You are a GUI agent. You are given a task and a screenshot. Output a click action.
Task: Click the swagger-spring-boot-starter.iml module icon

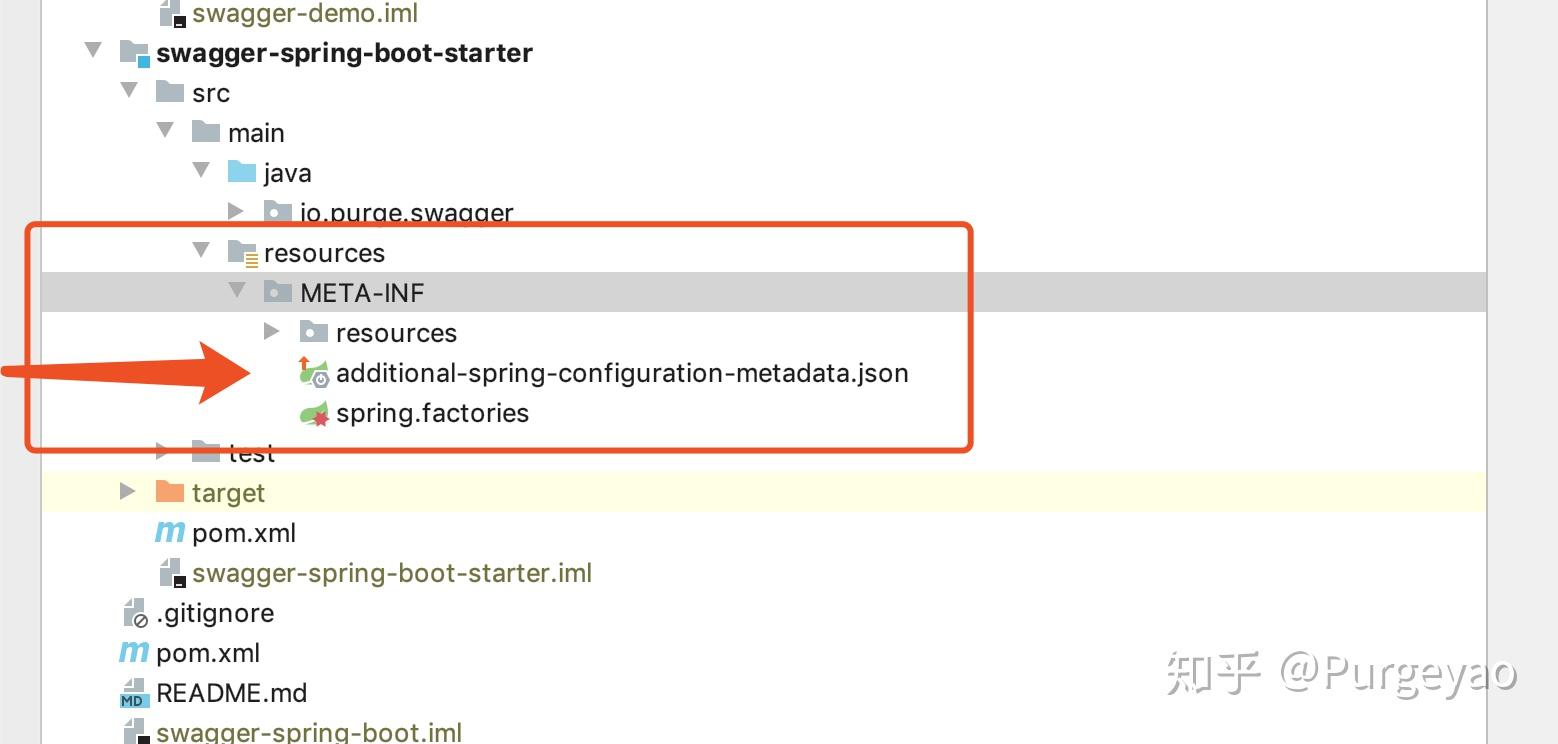coord(172,573)
